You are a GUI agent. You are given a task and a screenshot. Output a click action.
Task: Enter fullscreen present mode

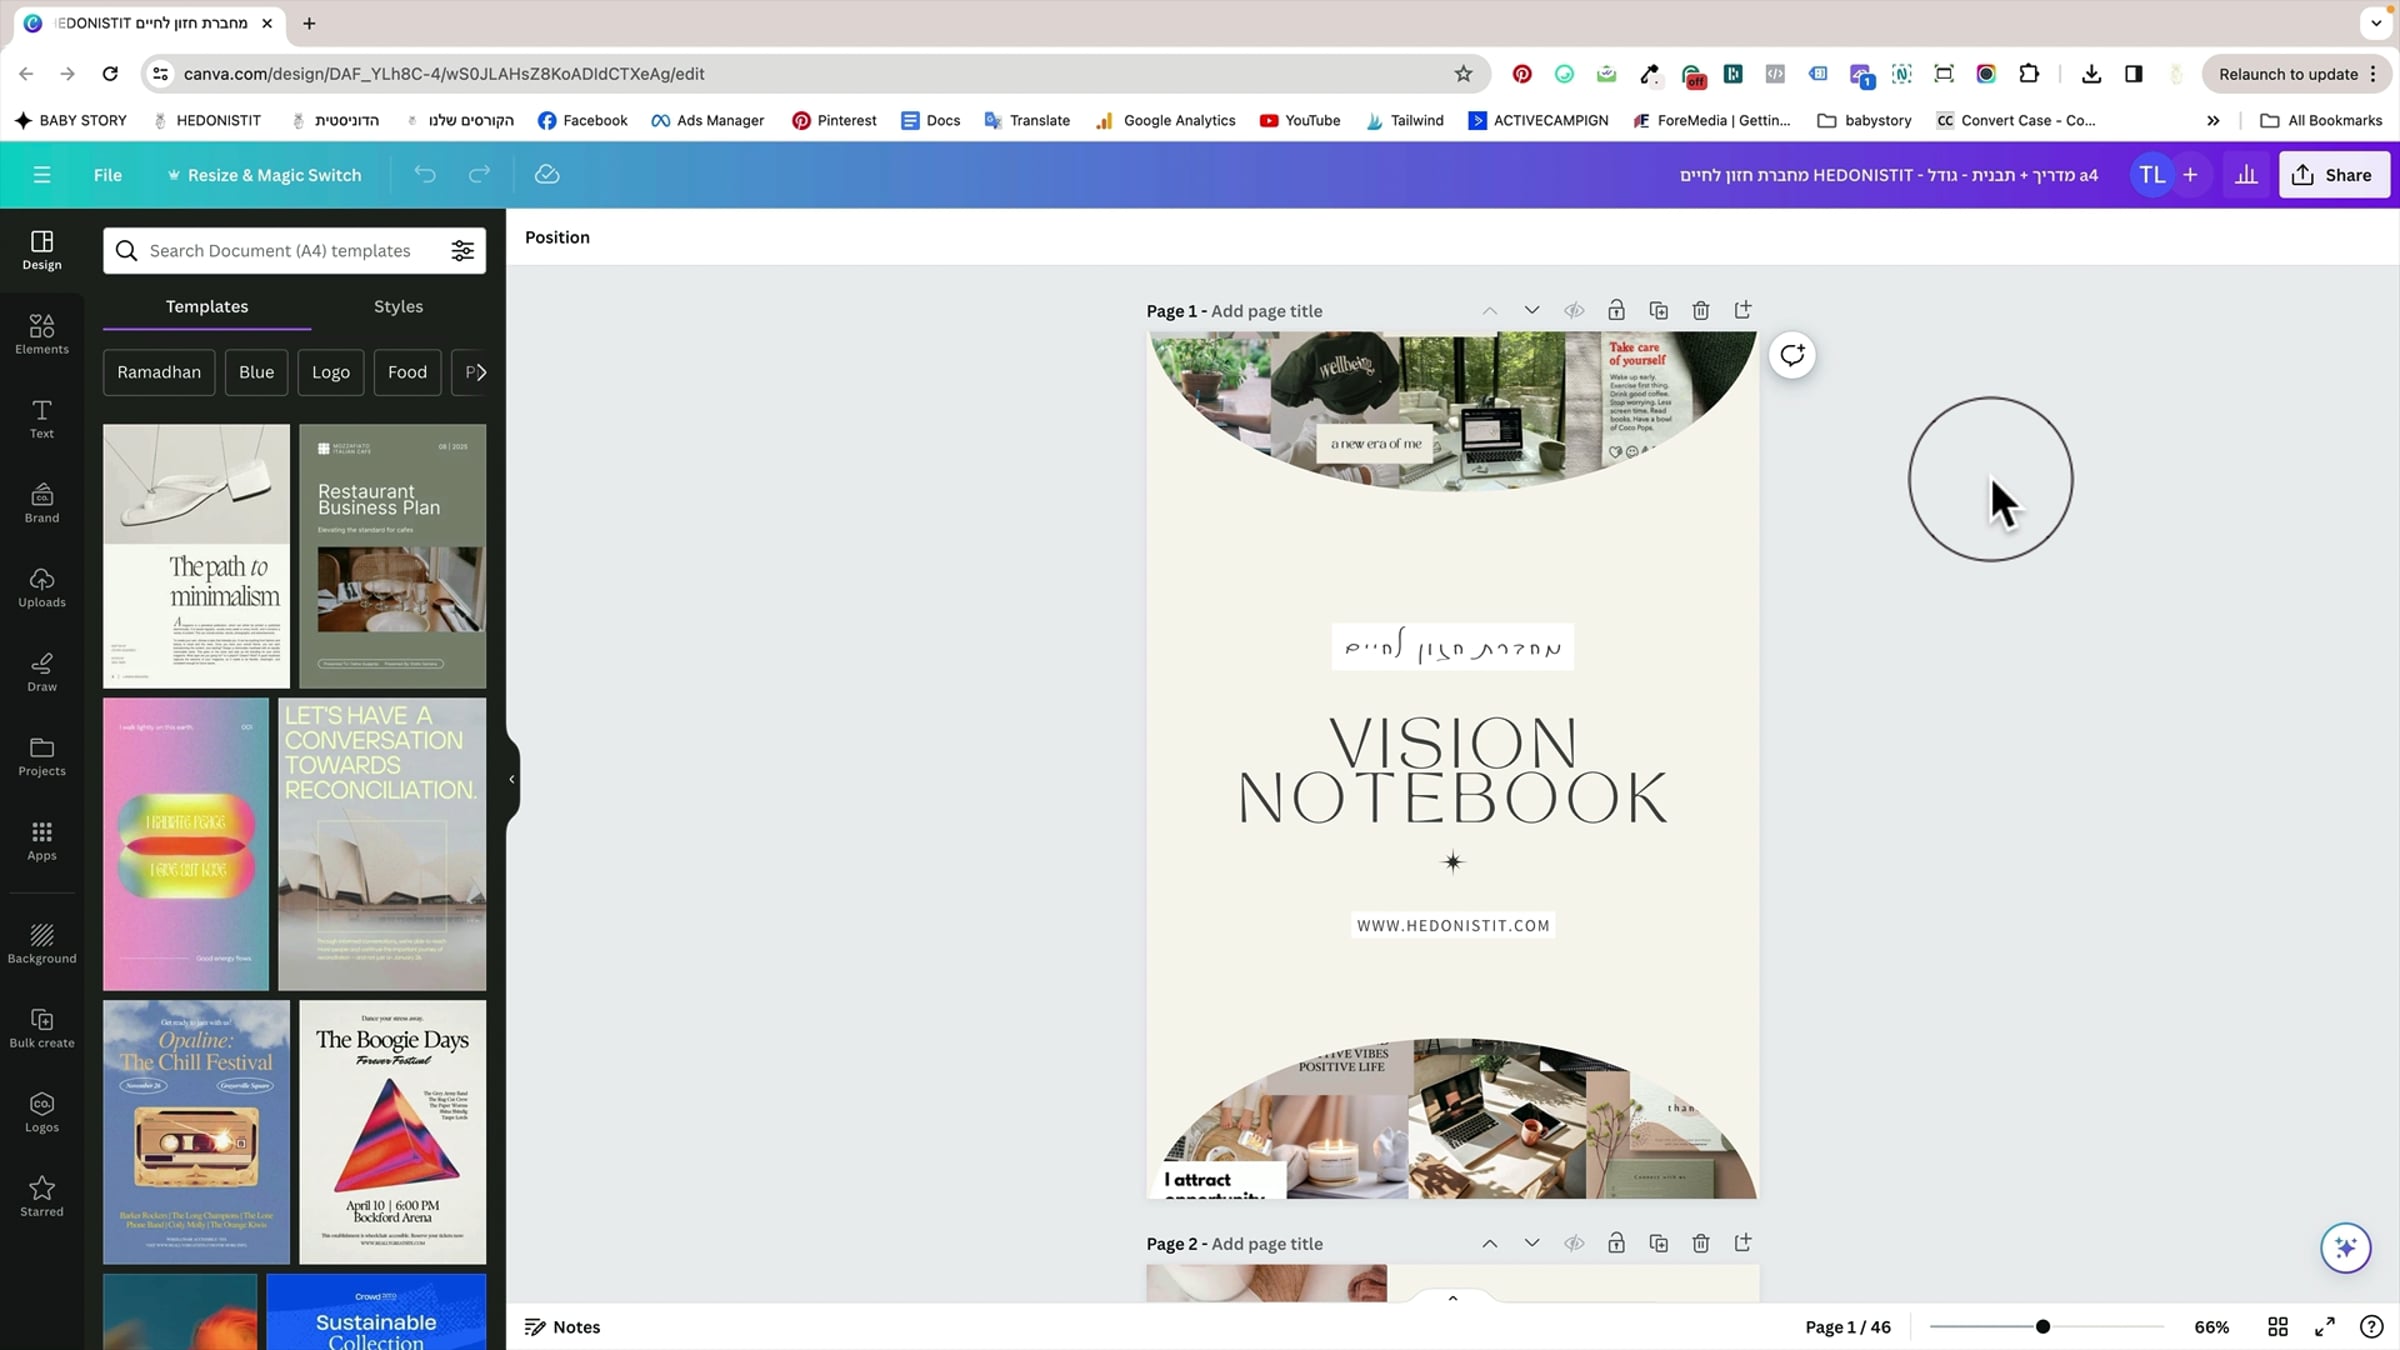tap(2325, 1327)
